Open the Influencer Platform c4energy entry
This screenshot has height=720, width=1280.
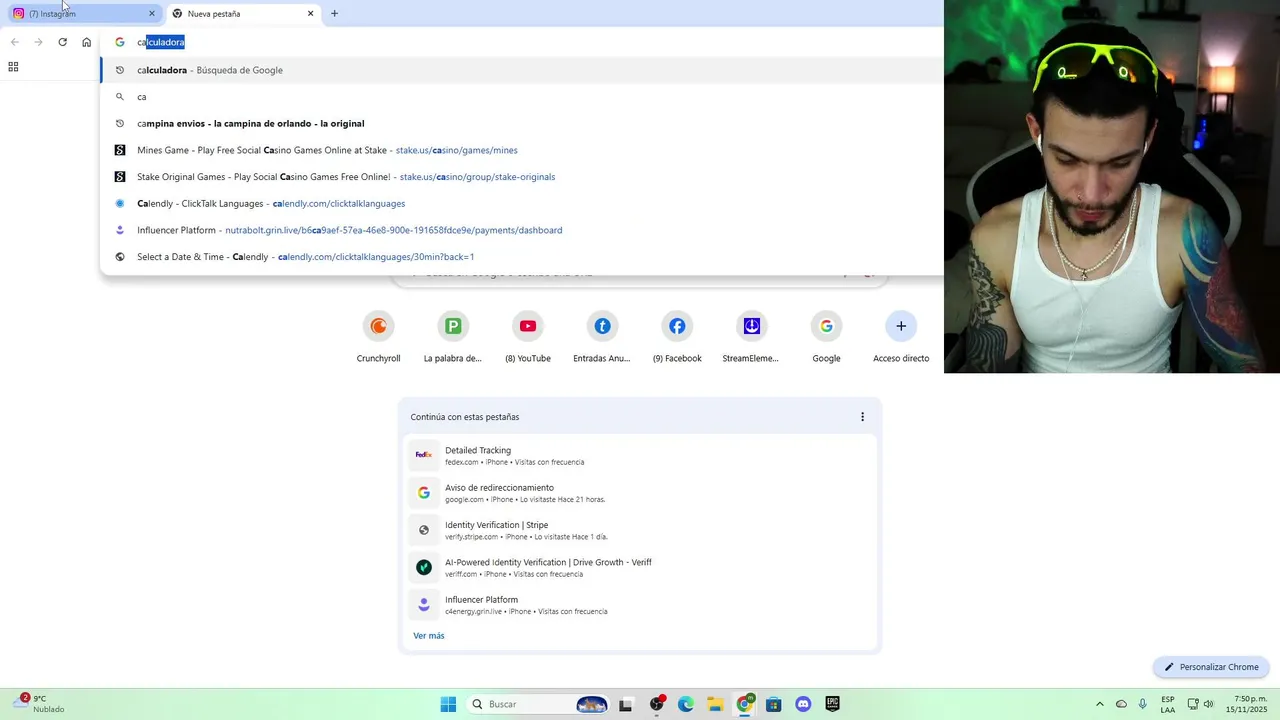tap(640, 605)
